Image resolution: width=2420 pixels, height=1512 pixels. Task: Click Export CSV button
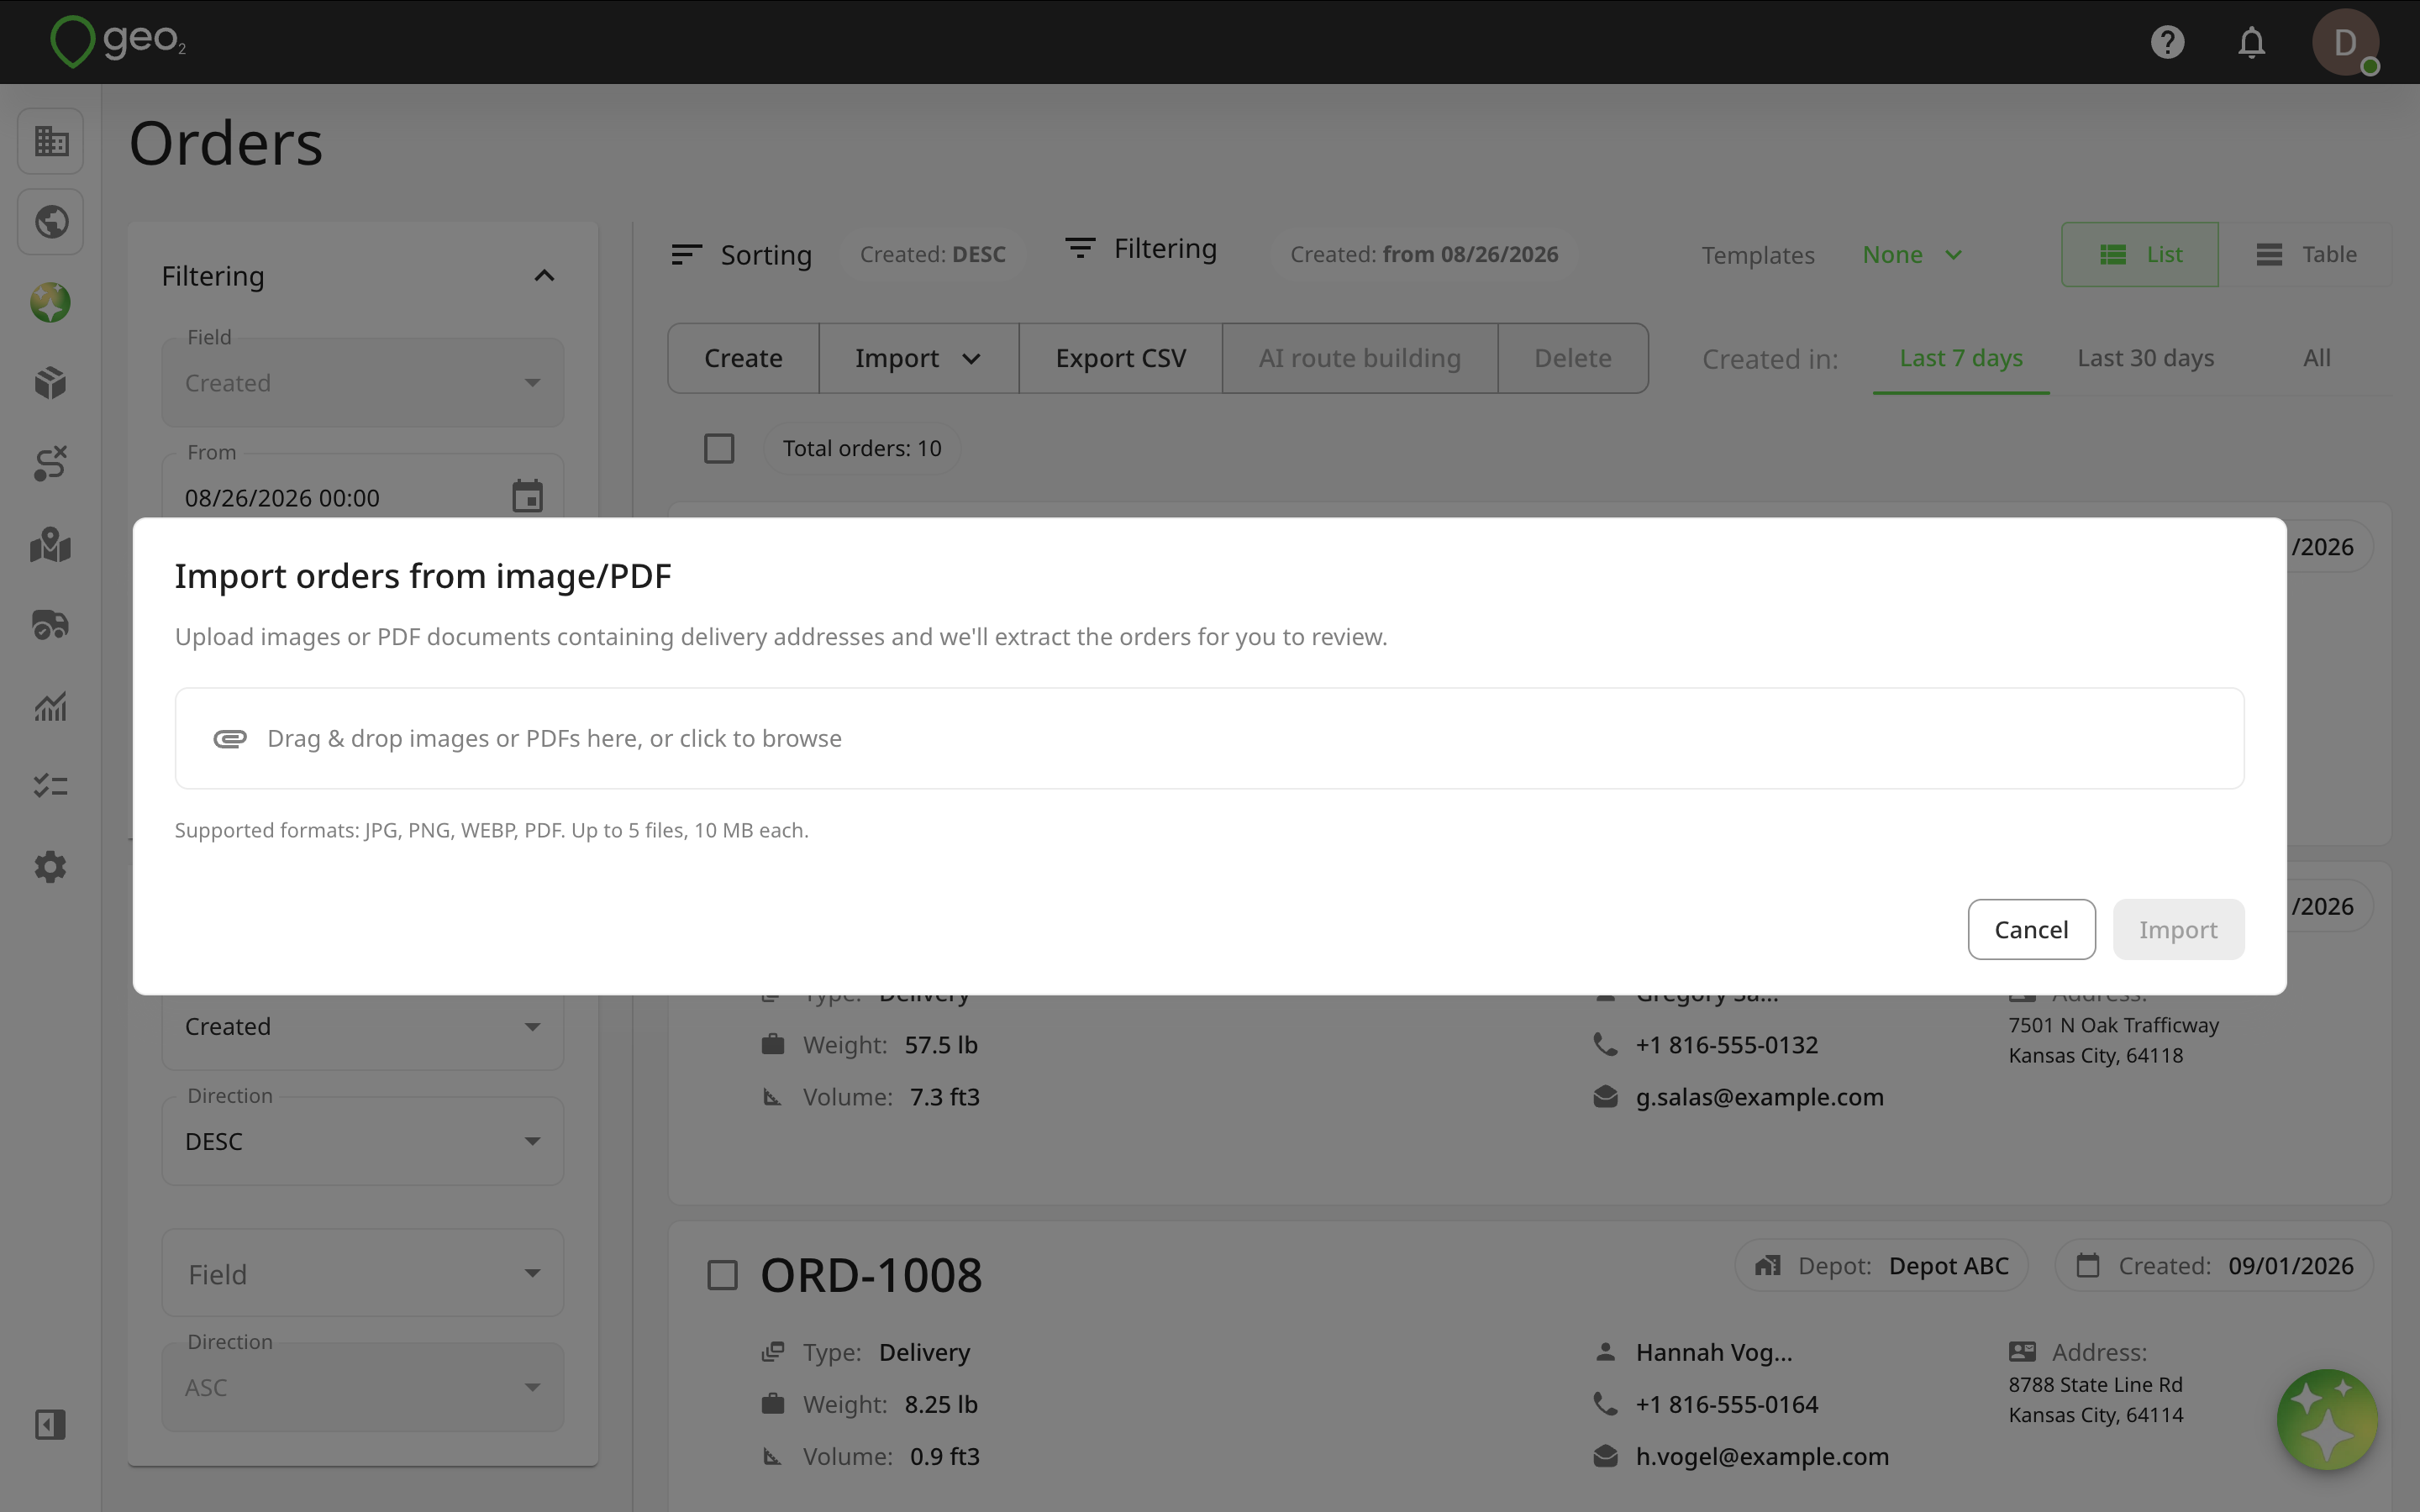pos(1120,358)
